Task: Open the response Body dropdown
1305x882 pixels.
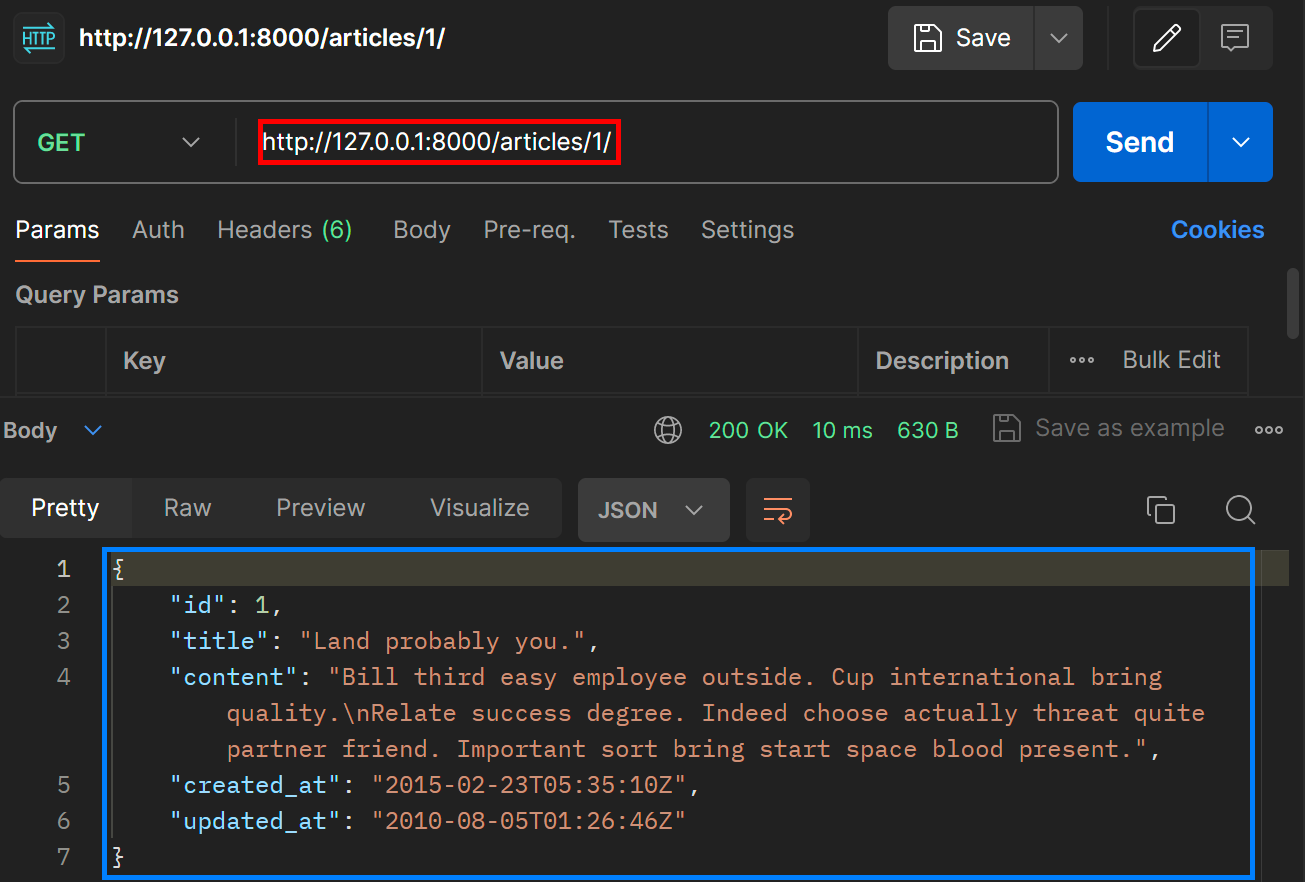Action: click(52, 430)
